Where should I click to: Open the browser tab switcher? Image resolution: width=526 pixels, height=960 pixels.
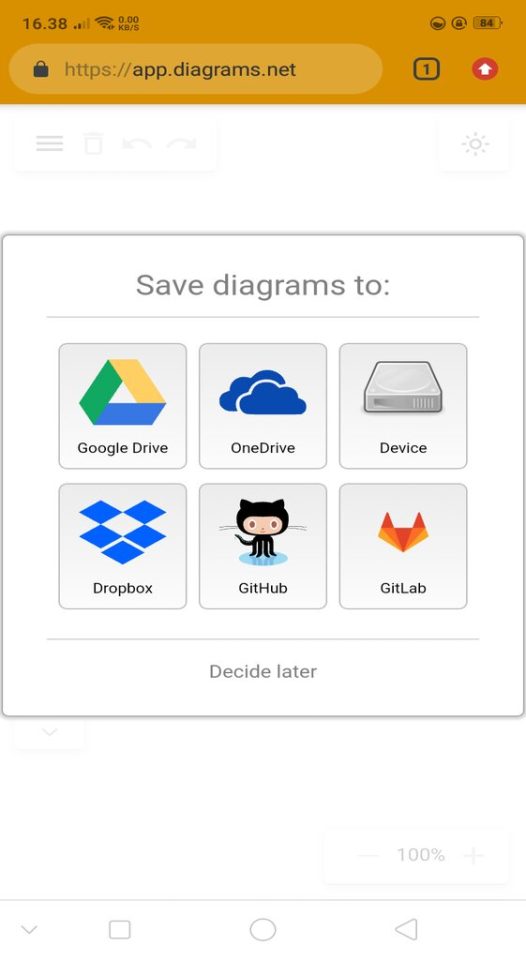pyautogui.click(x=426, y=69)
